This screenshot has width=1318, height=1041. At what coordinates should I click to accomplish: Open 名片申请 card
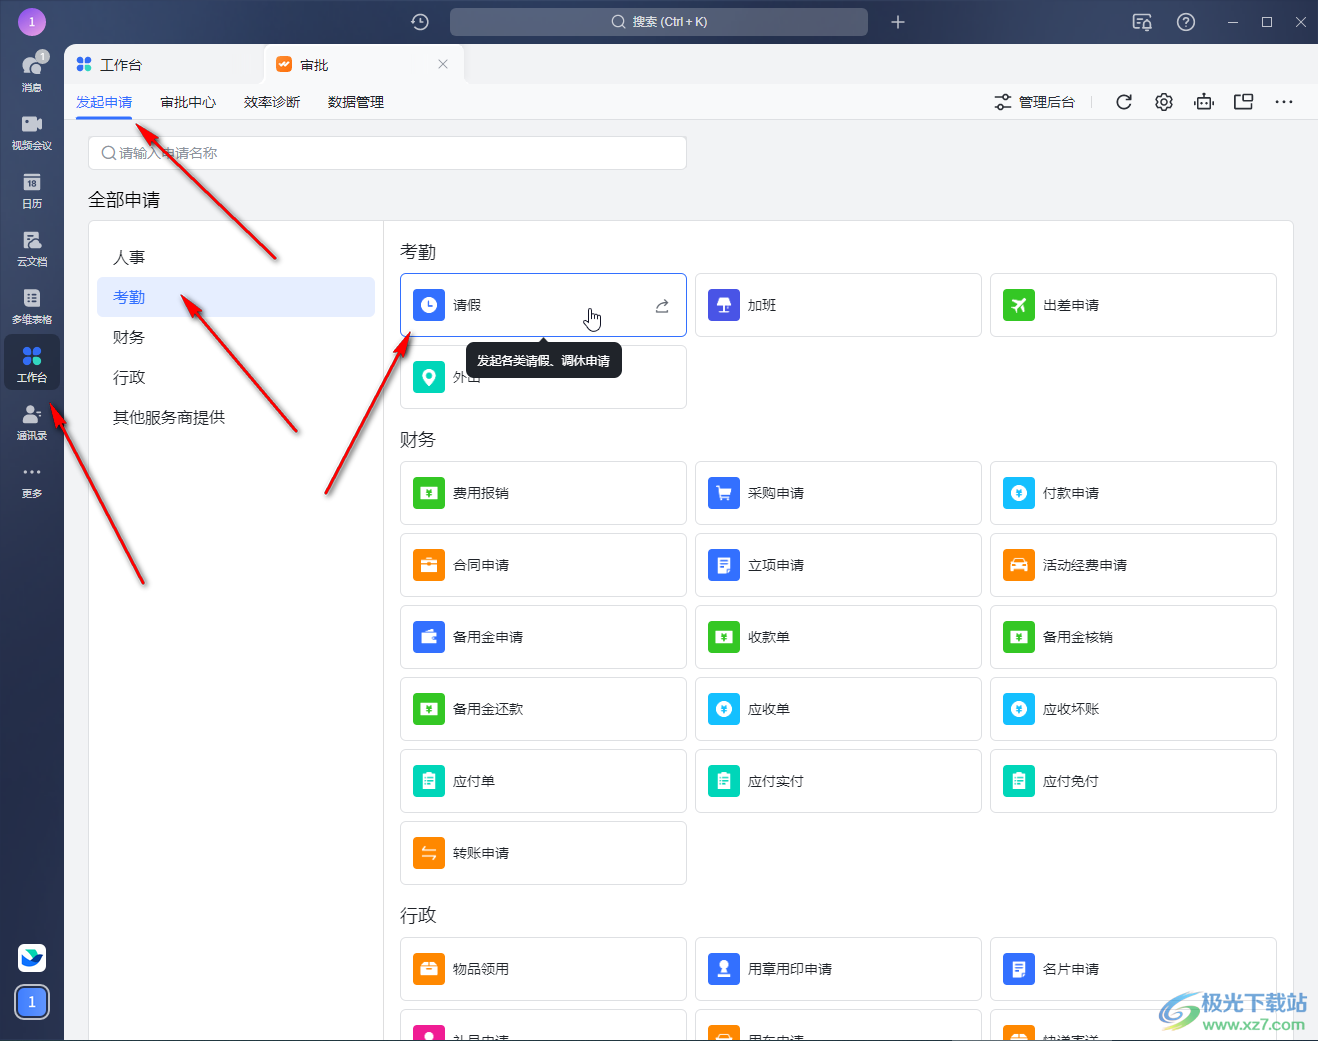click(1133, 969)
